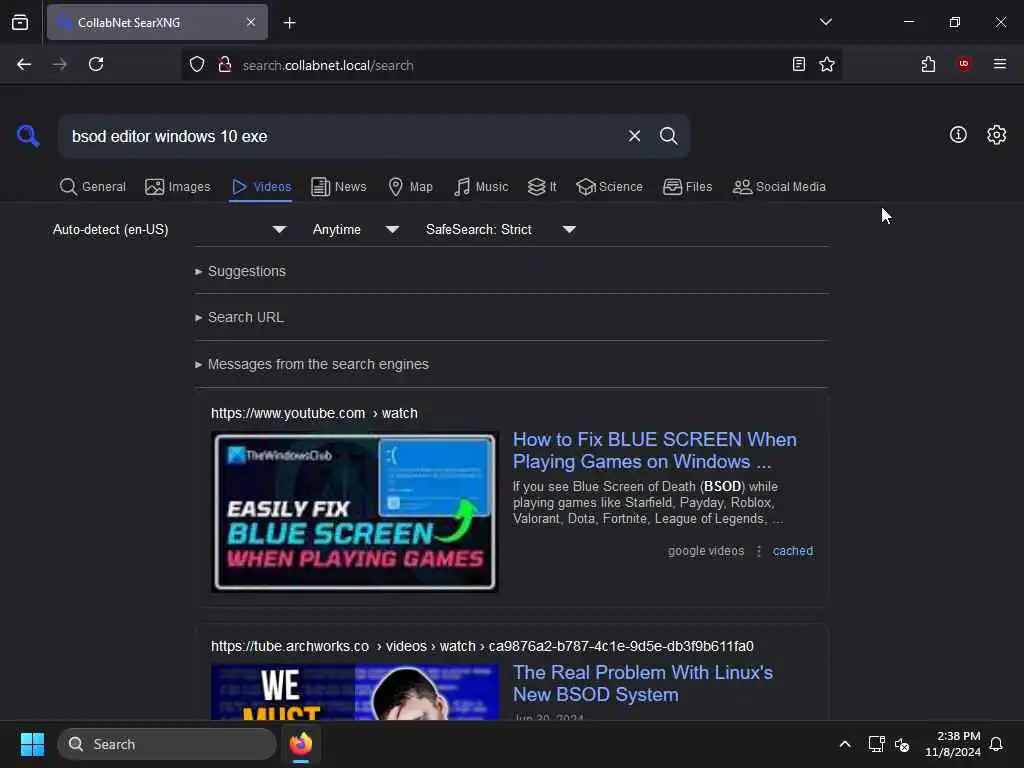Open Firefox View recent browsing

[20, 22]
